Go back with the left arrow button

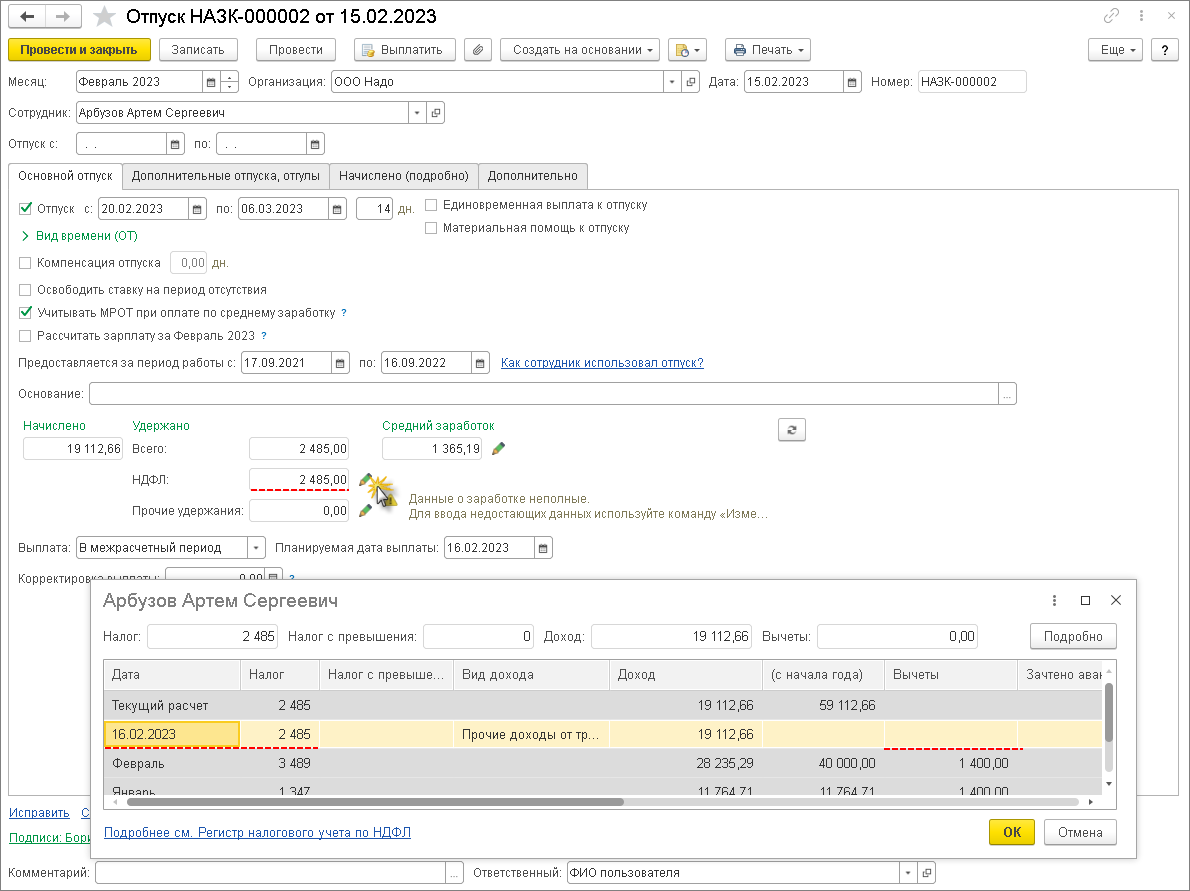coord(27,16)
